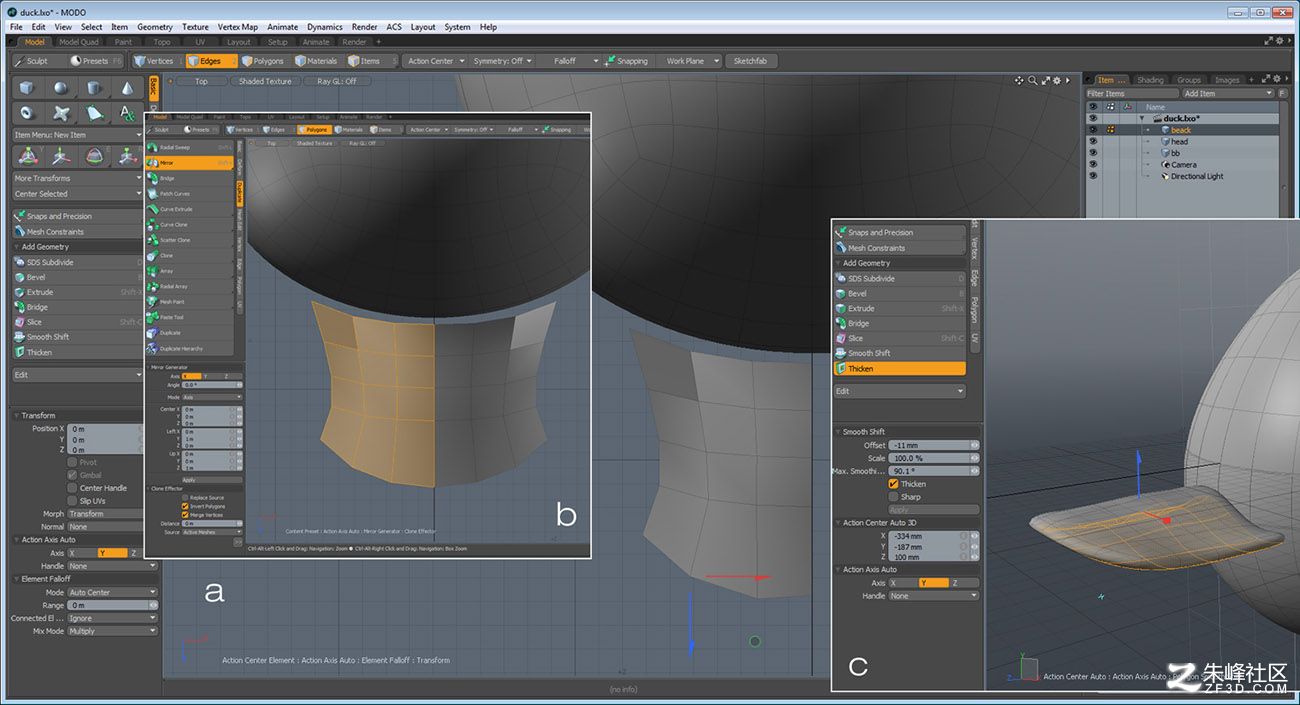Click the Smooth Shift icon in main panel

pyautogui.click(x=19, y=337)
